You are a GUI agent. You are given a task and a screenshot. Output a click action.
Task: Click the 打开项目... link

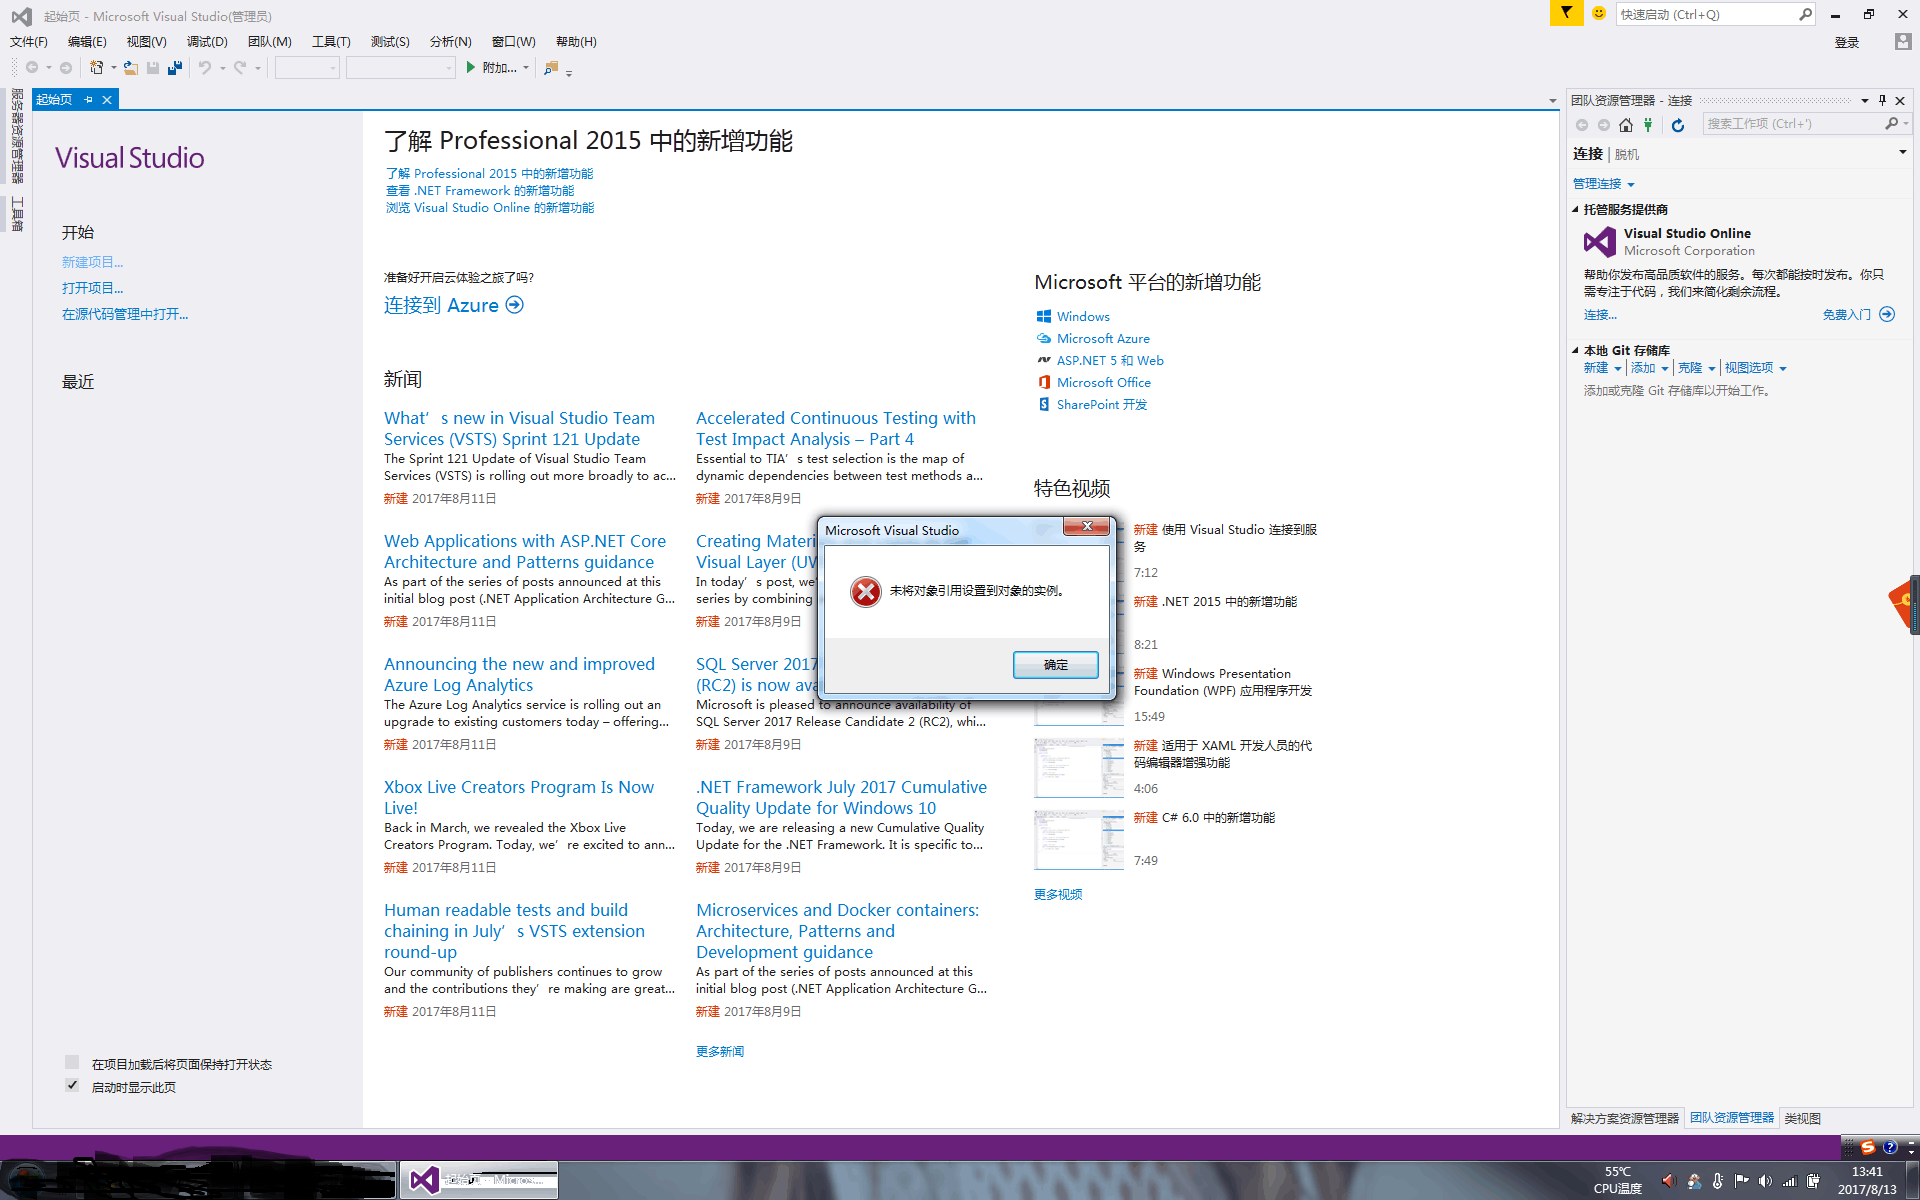tap(93, 288)
